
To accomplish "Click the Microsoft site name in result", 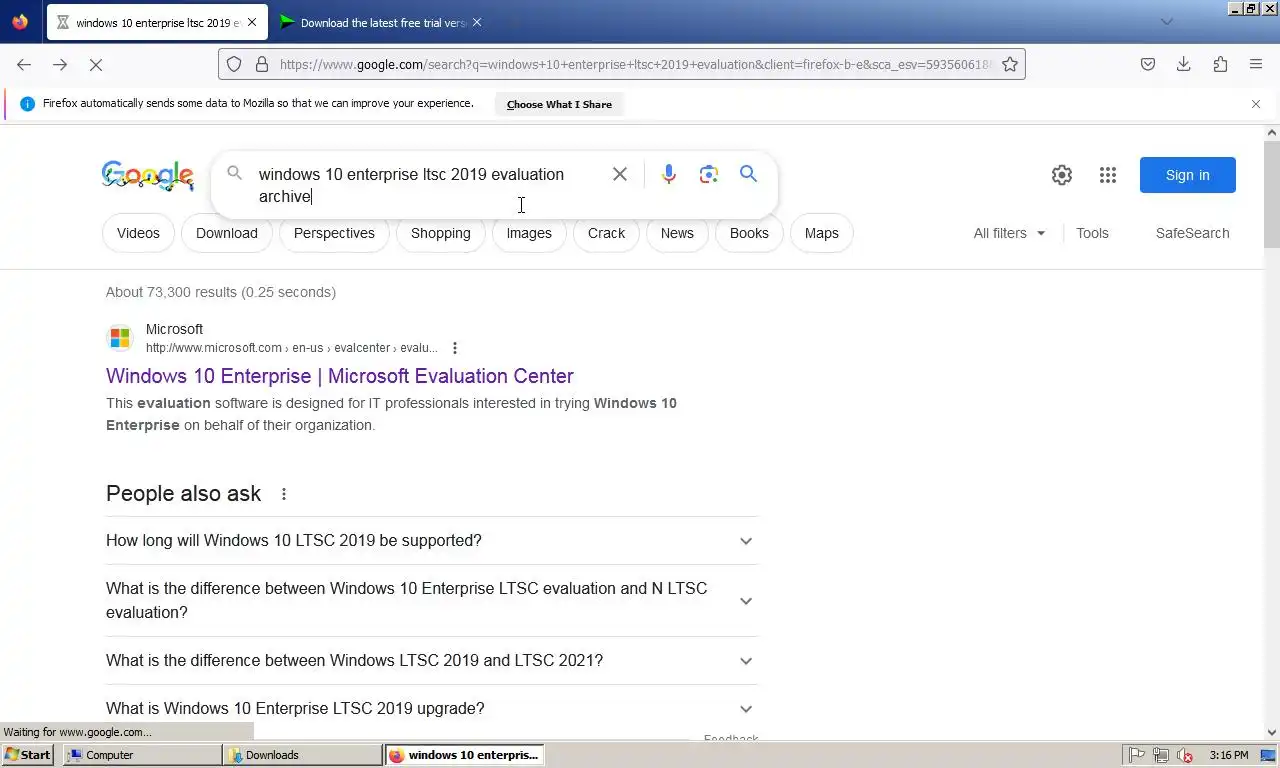I will [174, 329].
